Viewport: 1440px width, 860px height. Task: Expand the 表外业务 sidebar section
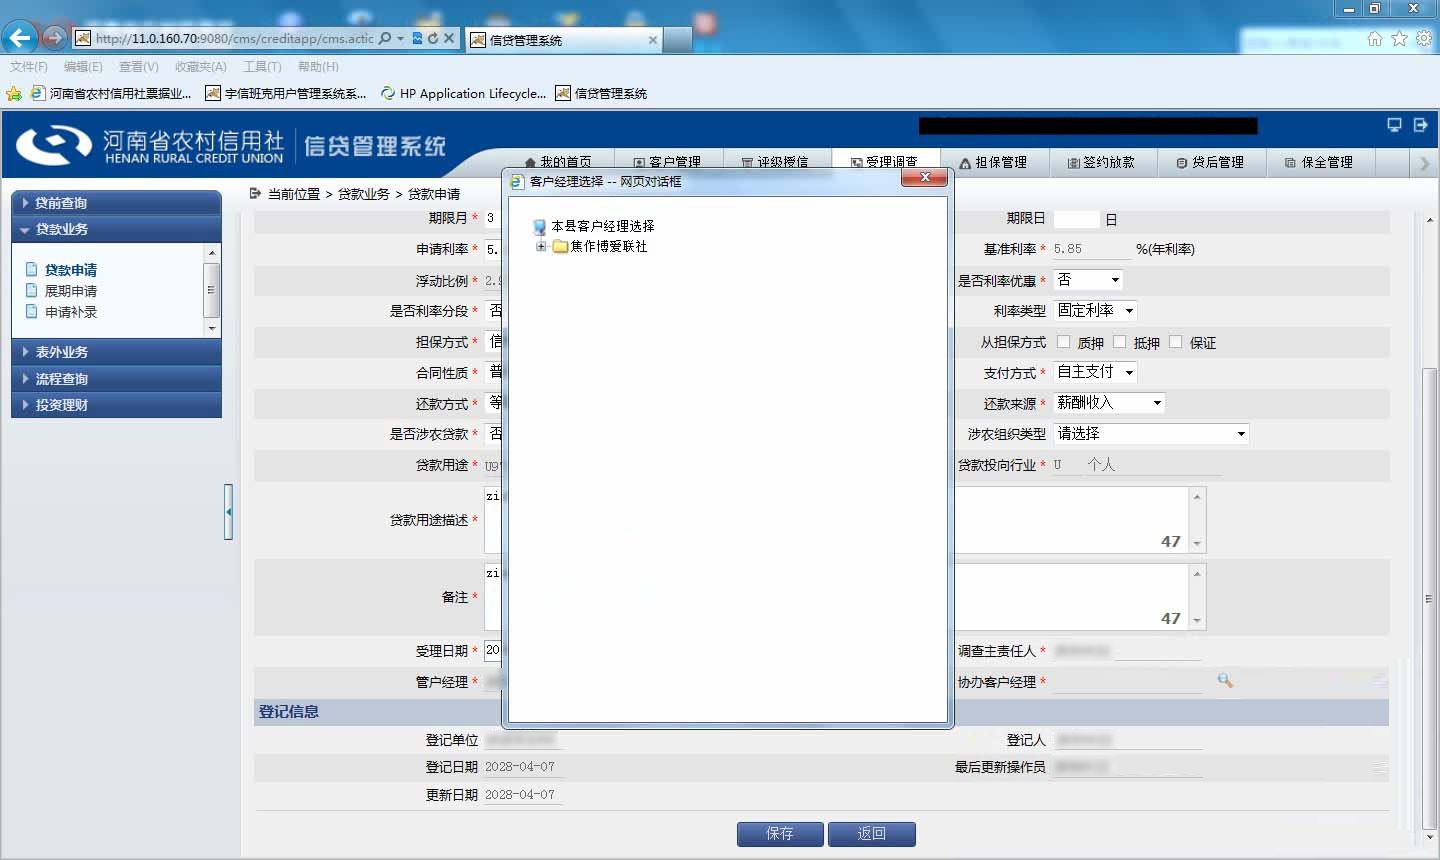(x=116, y=352)
